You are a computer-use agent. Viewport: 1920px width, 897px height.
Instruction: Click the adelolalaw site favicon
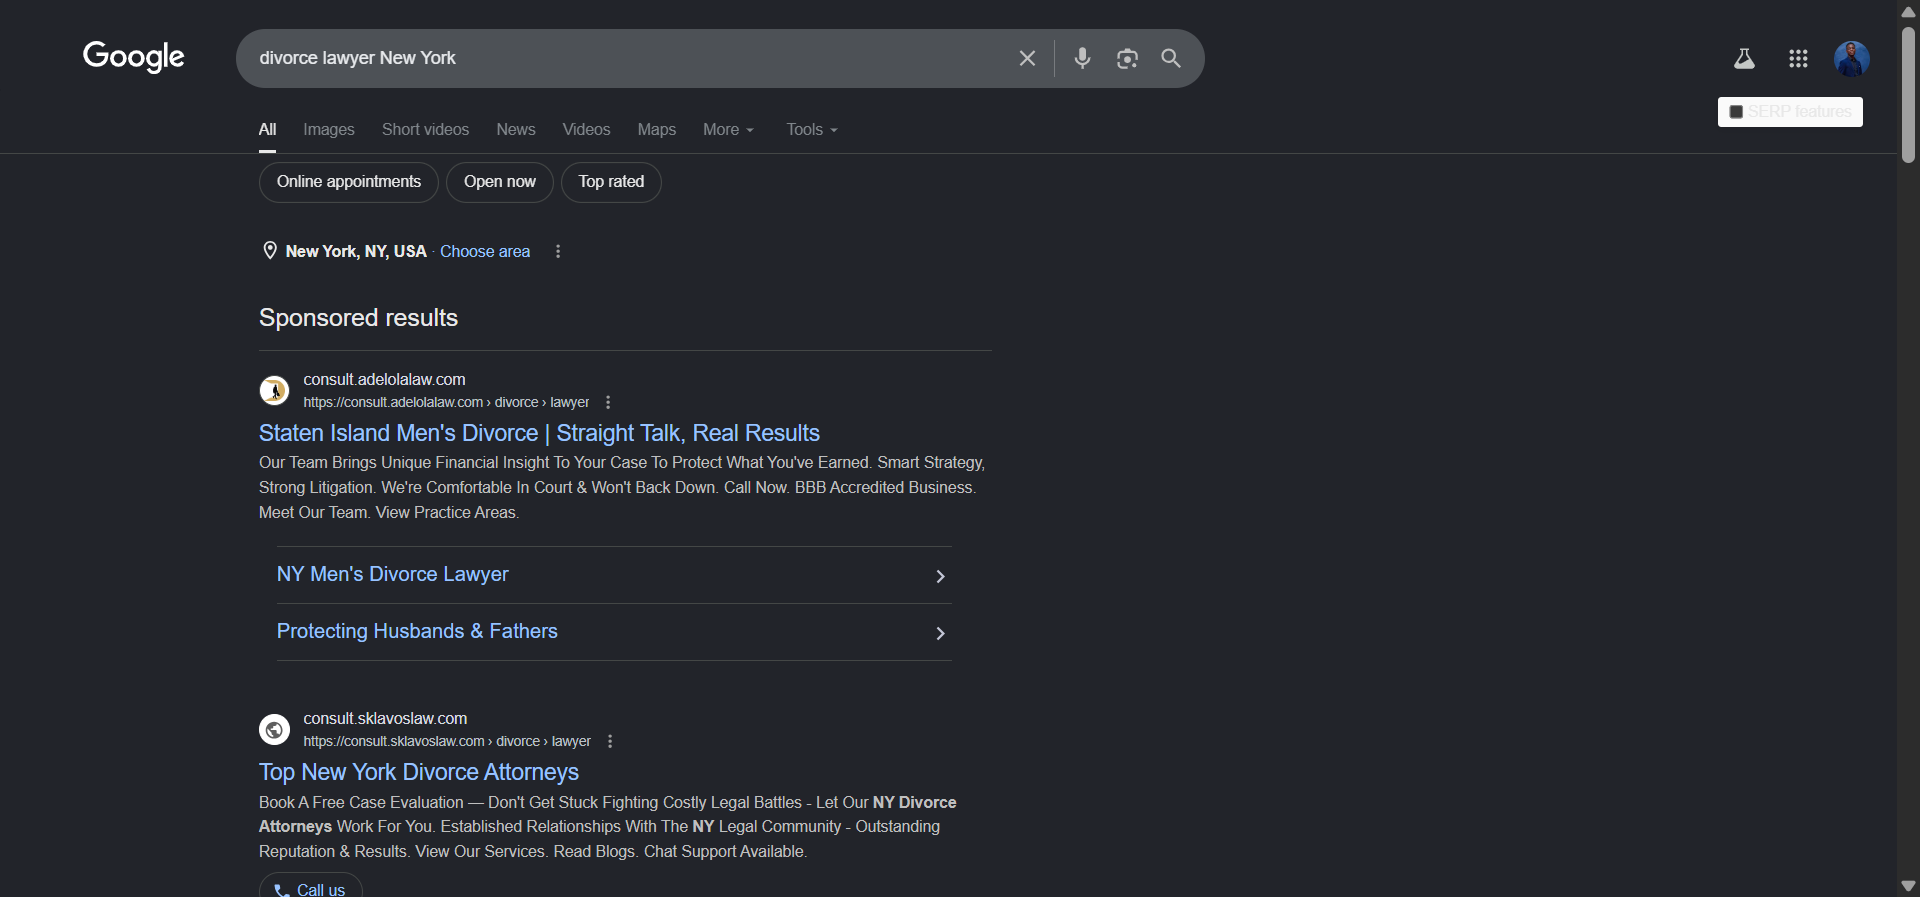coord(274,390)
